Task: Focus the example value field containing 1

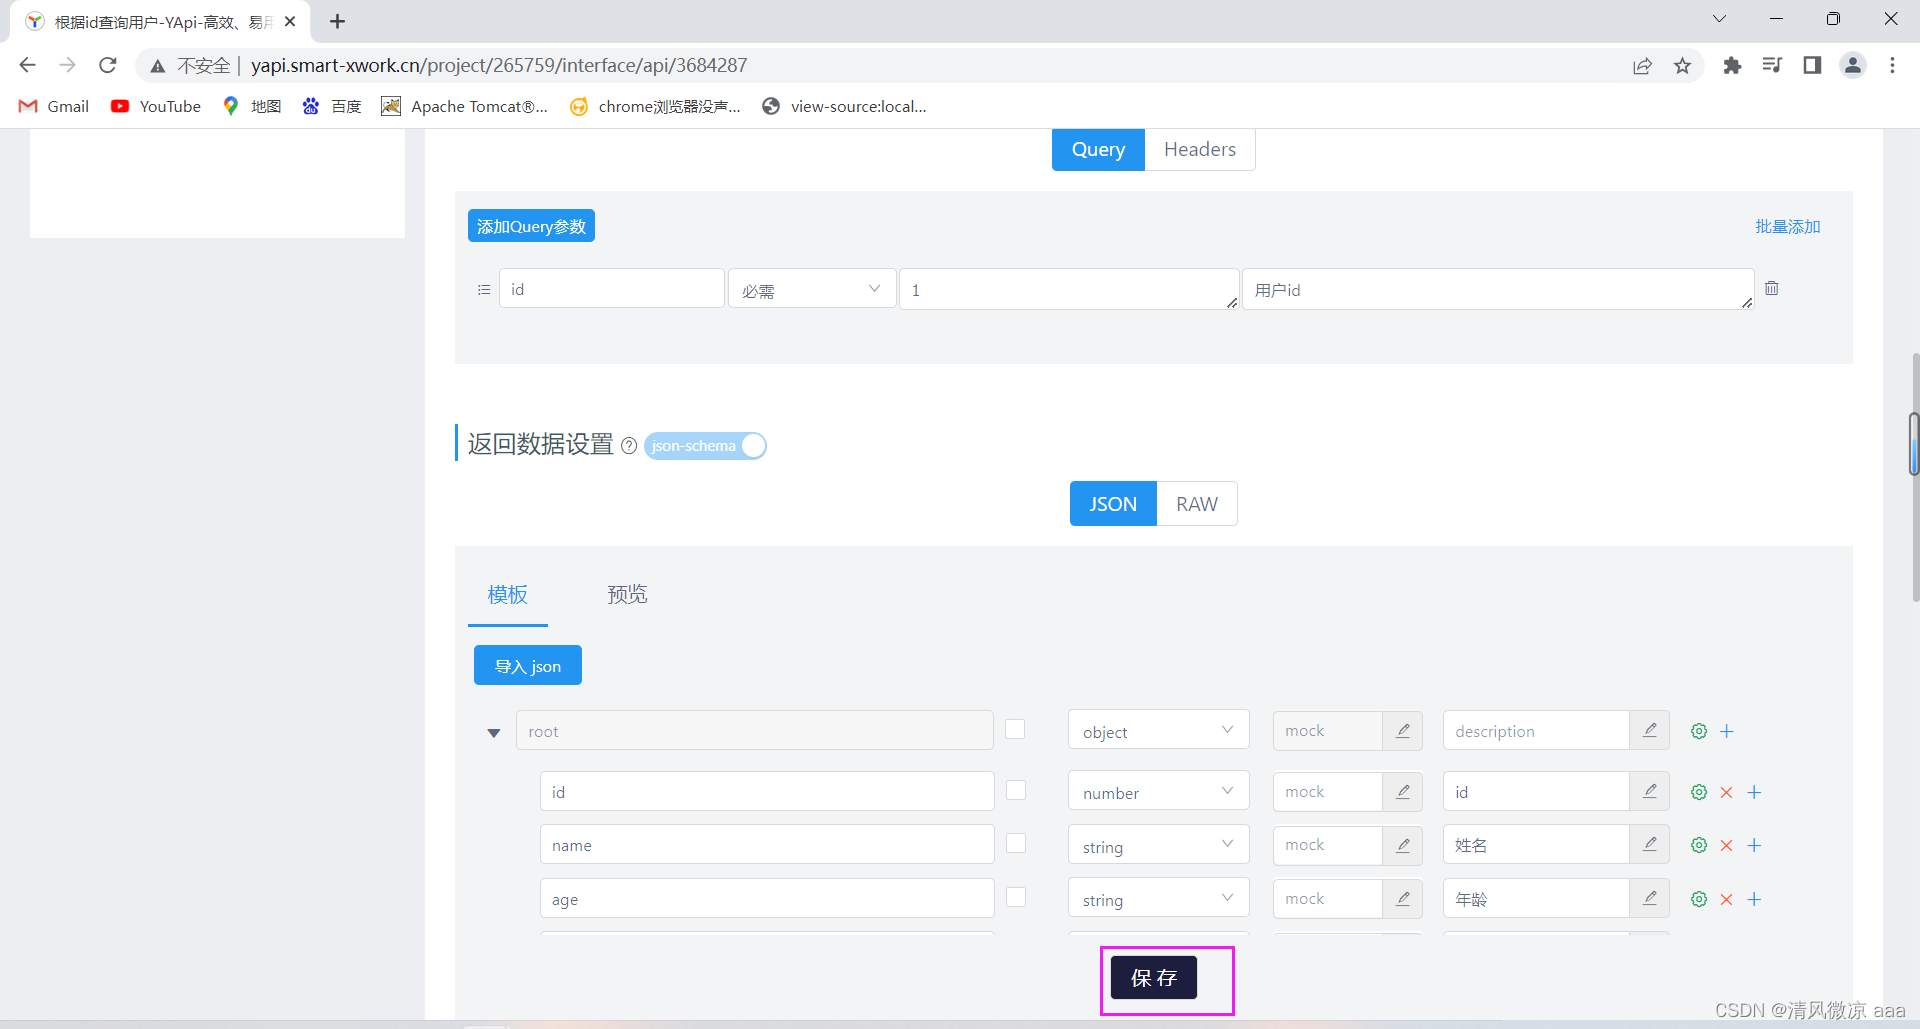Action: 1069,289
